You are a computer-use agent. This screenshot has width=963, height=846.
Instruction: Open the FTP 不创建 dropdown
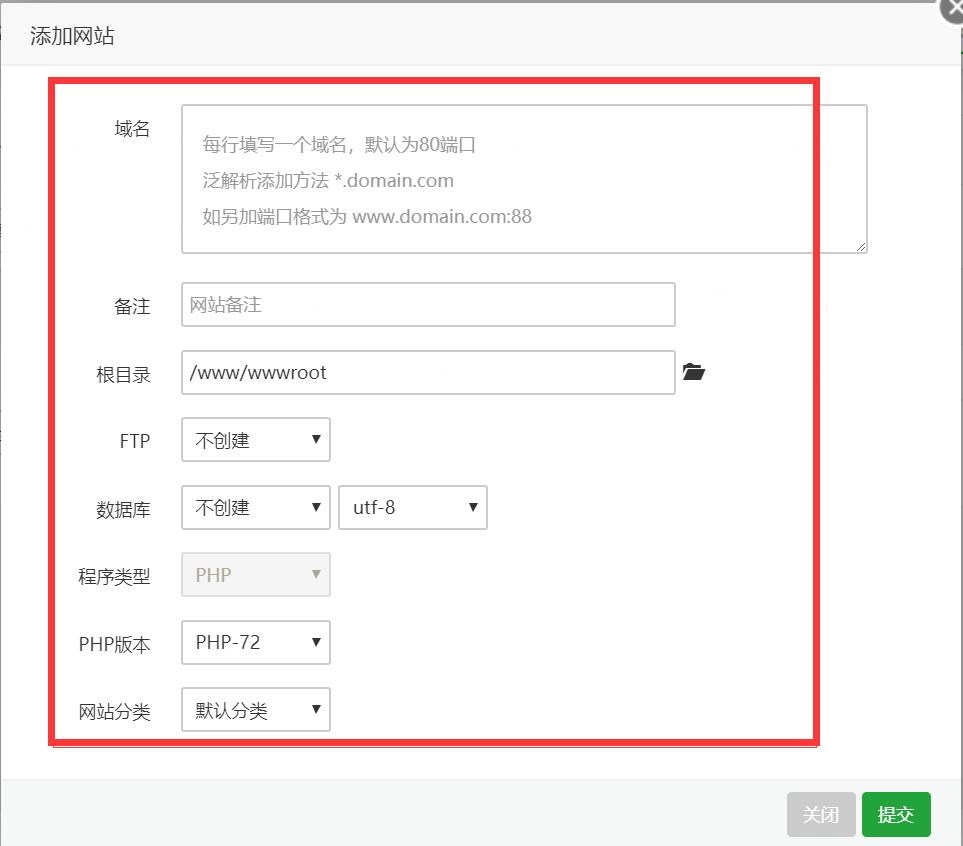255,439
